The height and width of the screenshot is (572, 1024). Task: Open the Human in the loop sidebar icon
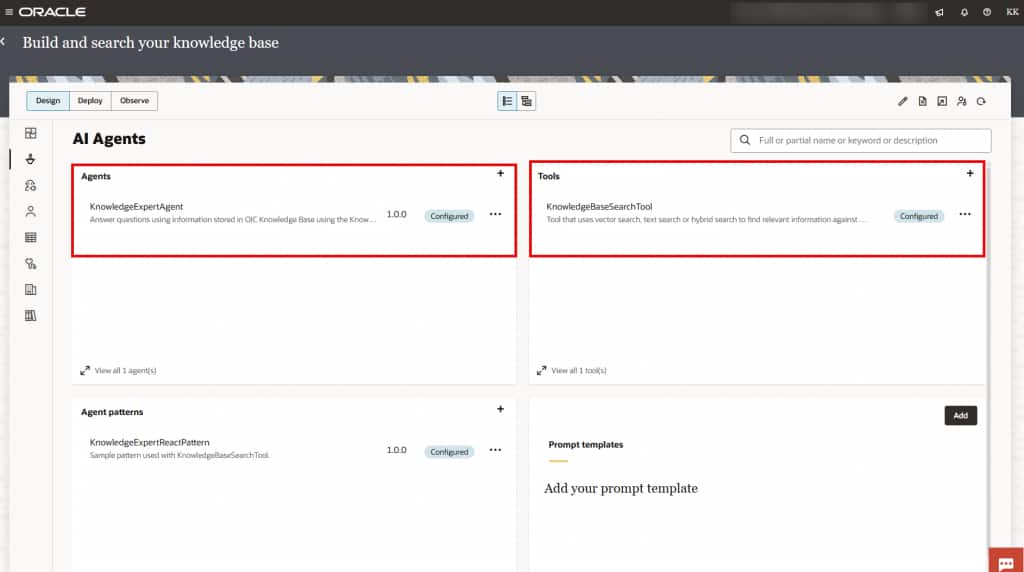click(31, 212)
